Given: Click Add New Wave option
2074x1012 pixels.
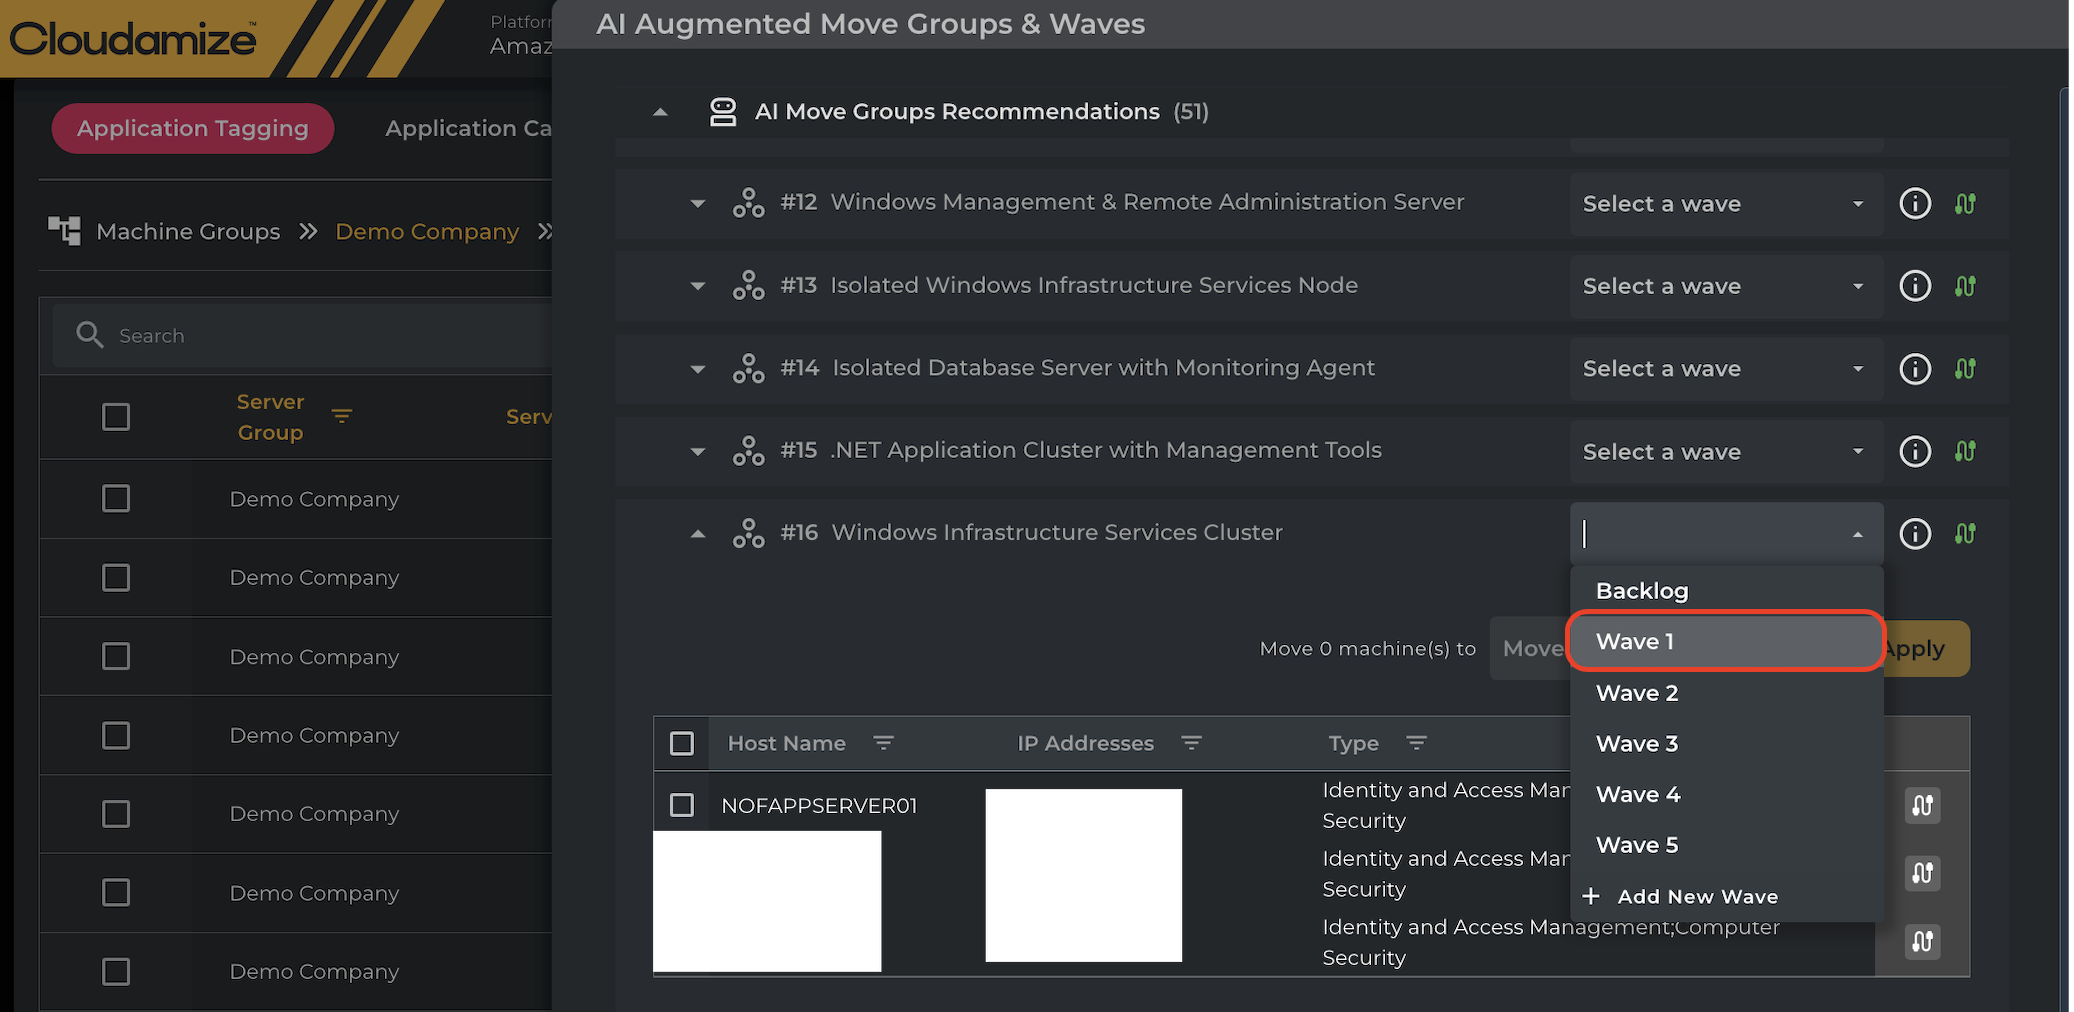Looking at the screenshot, I should [x=1697, y=896].
